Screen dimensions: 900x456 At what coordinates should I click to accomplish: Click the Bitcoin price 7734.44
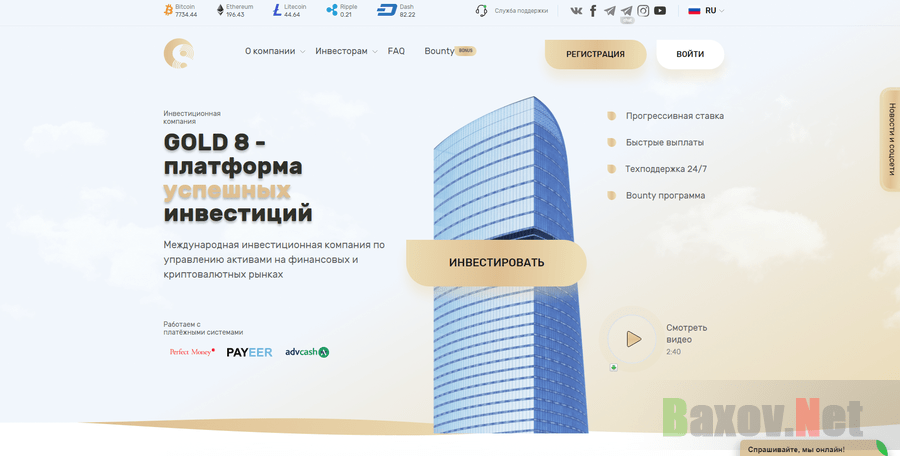[186, 14]
